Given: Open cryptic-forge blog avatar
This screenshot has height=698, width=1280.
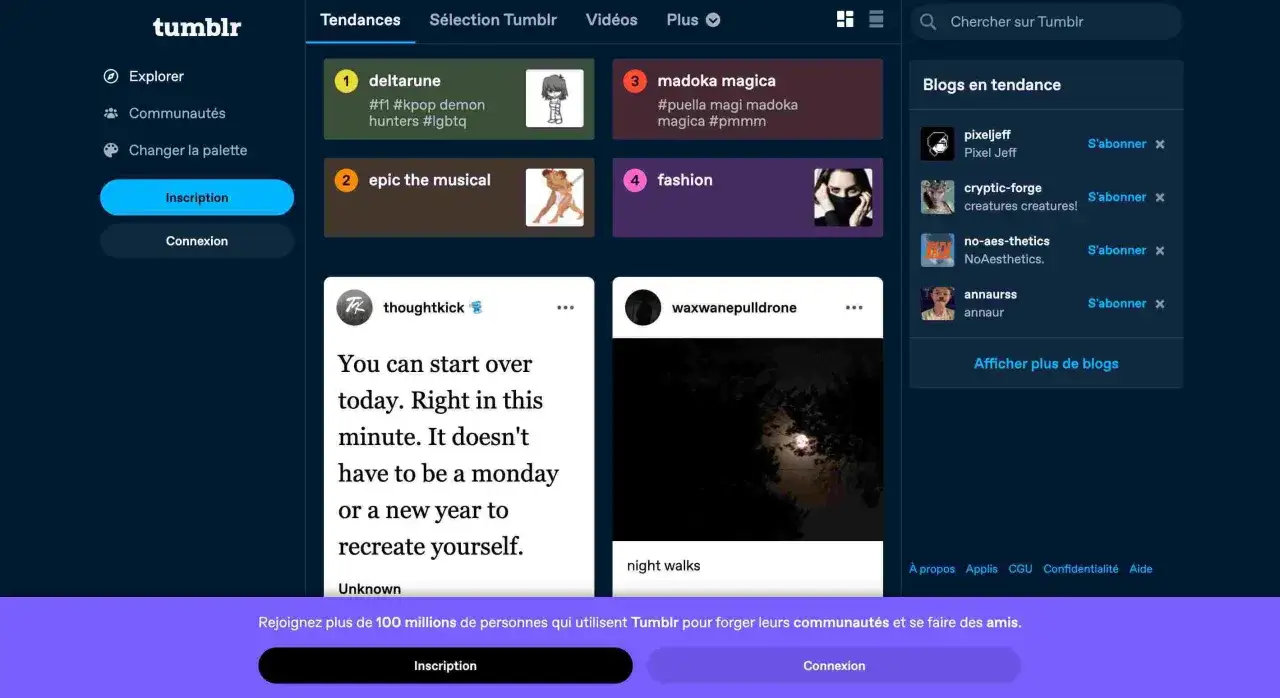Looking at the screenshot, I should click(x=937, y=197).
